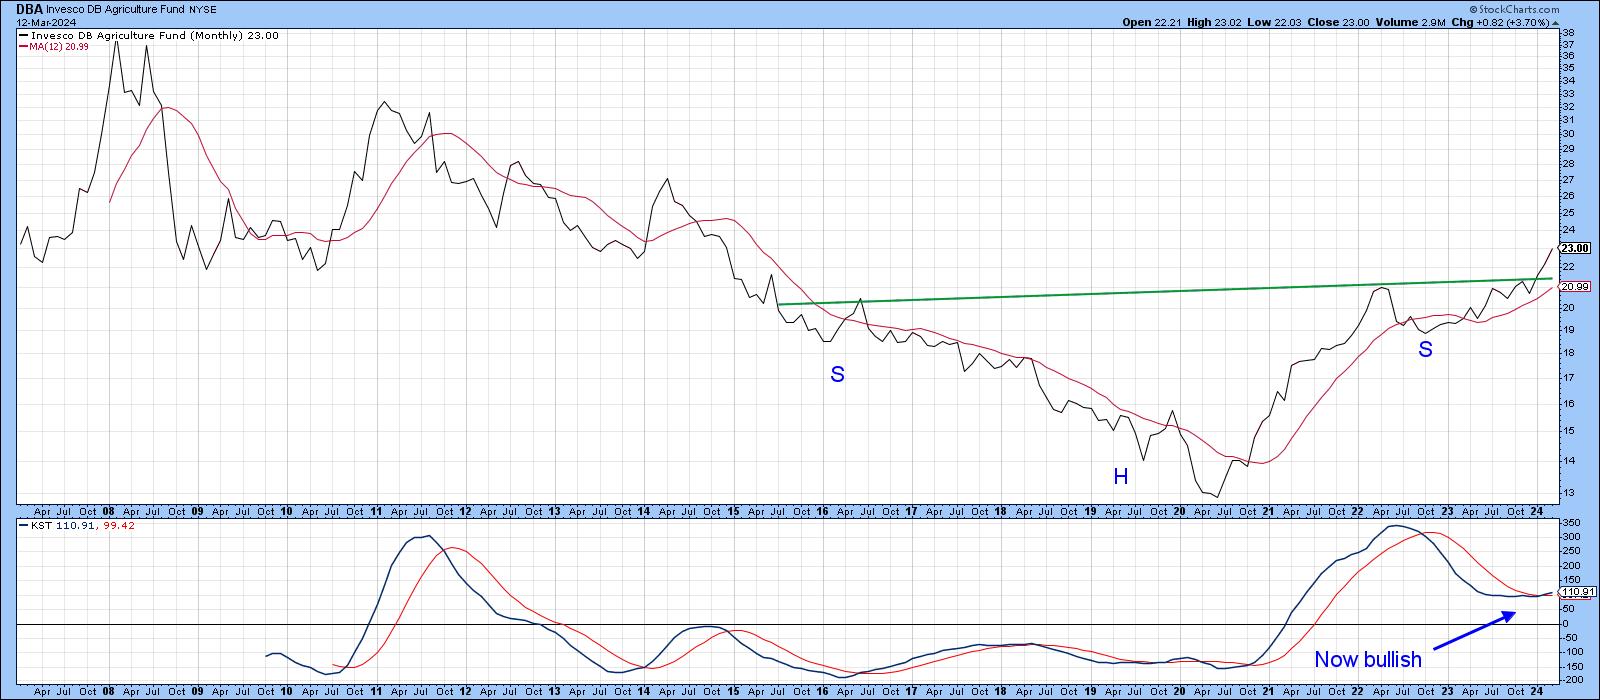This screenshot has width=1600, height=700.
Task: Select the Monthly price series legend entry
Action: coord(148,35)
